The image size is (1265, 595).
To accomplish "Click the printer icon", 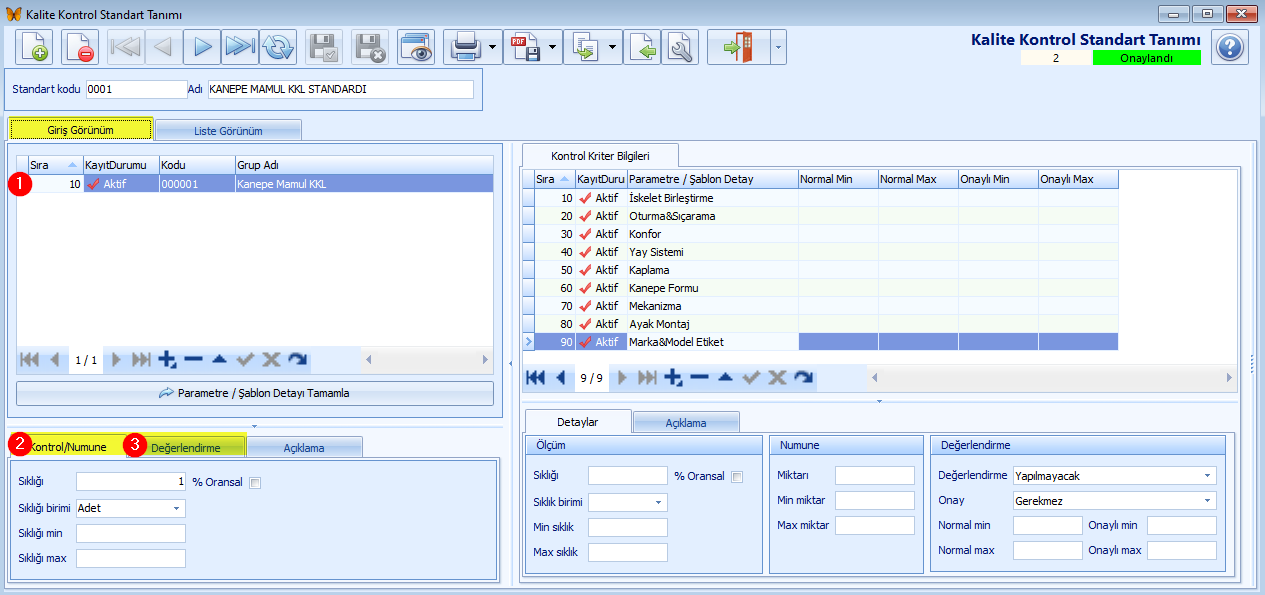I will click(465, 47).
